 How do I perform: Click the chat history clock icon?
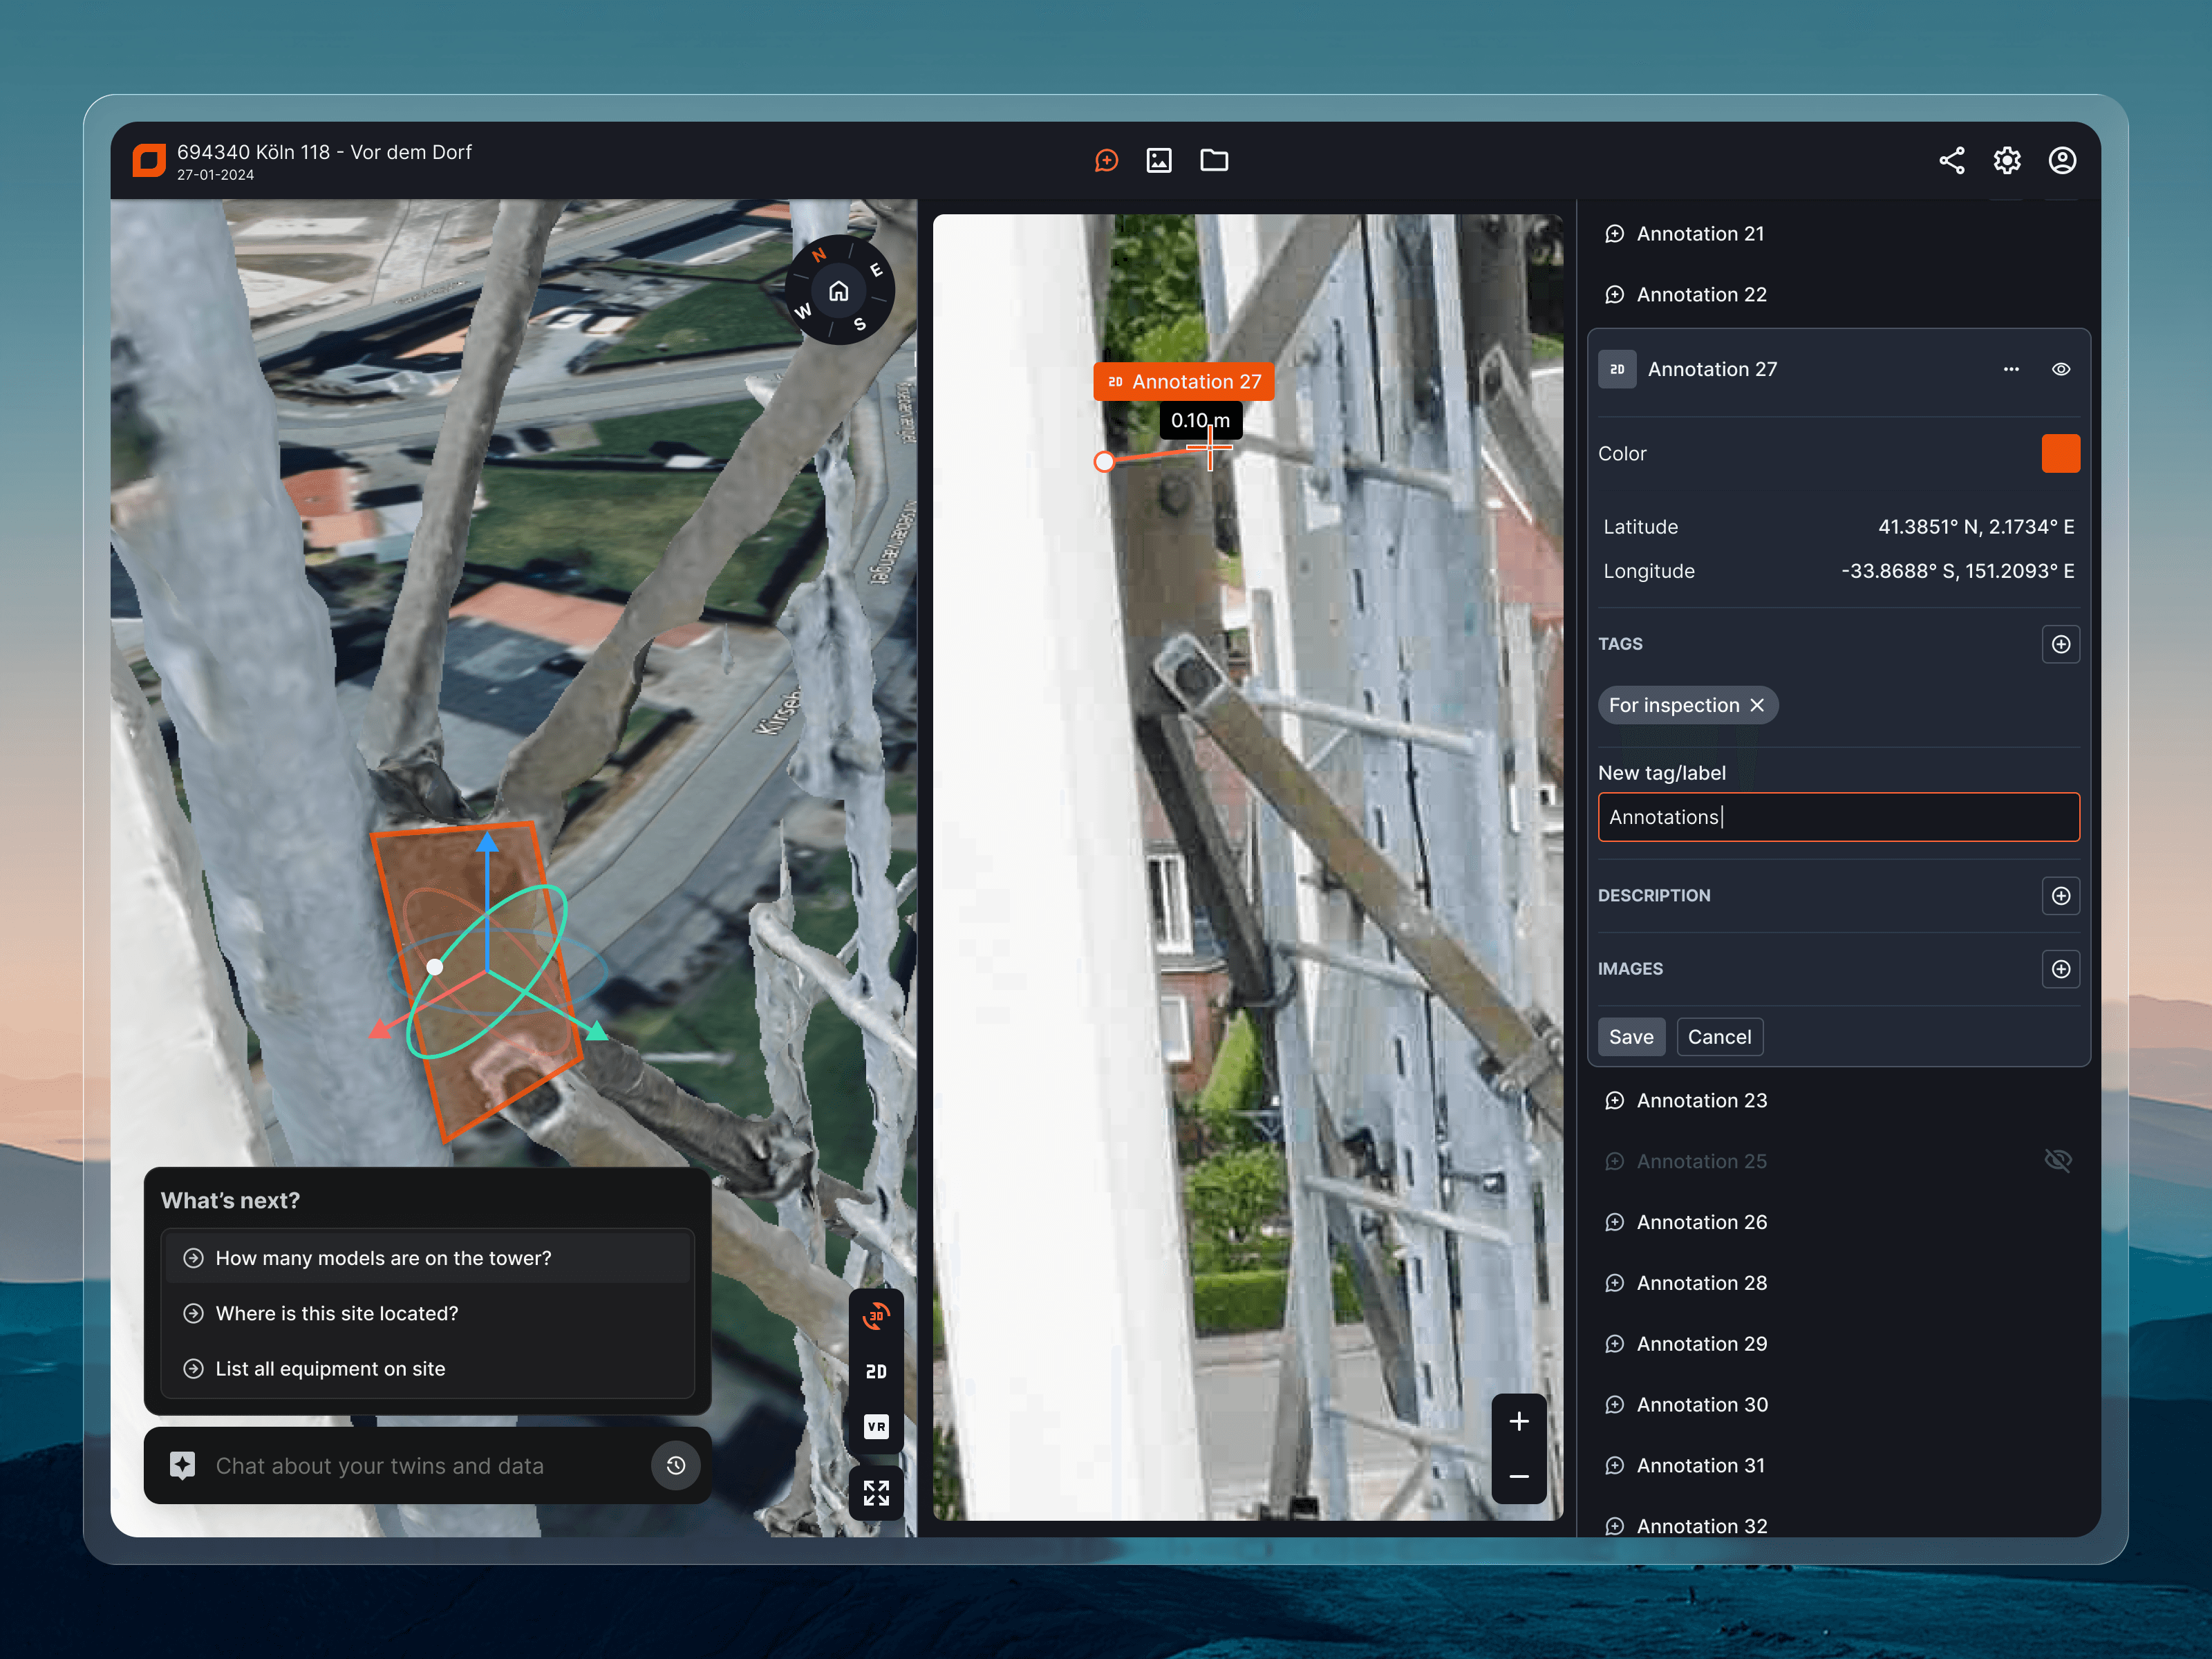pyautogui.click(x=676, y=1465)
